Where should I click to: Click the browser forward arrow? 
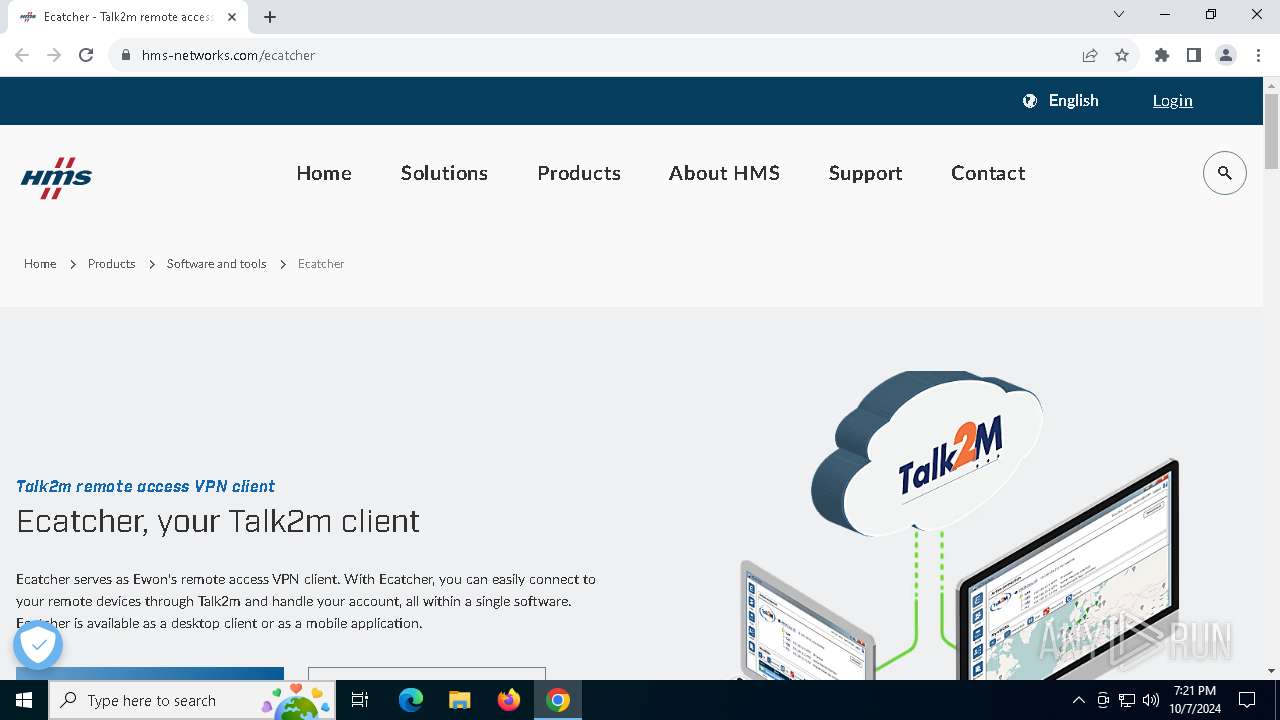[54, 55]
